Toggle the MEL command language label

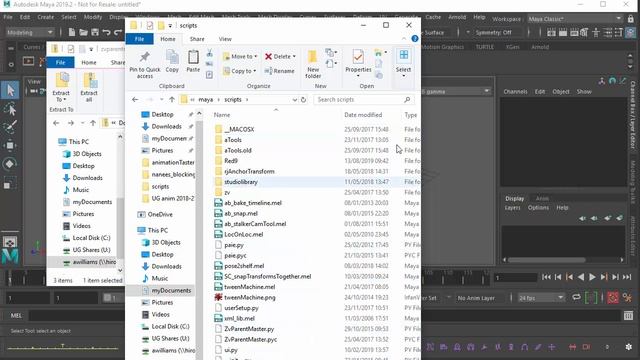16,316
